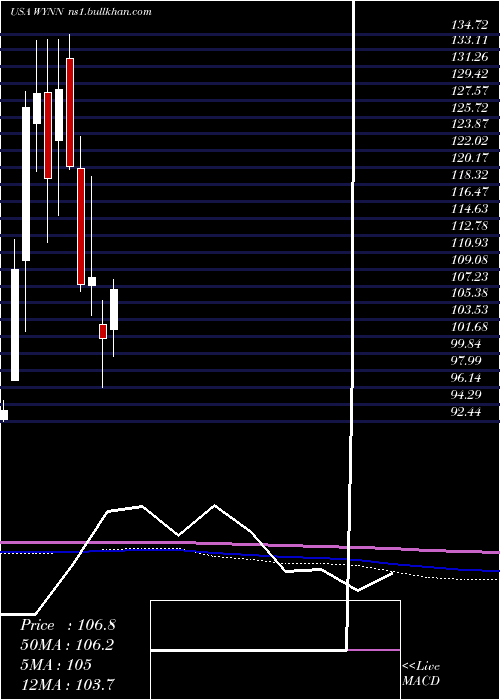Click the 114.63 price axis label
The width and height of the screenshot is (500, 700).
point(470,209)
